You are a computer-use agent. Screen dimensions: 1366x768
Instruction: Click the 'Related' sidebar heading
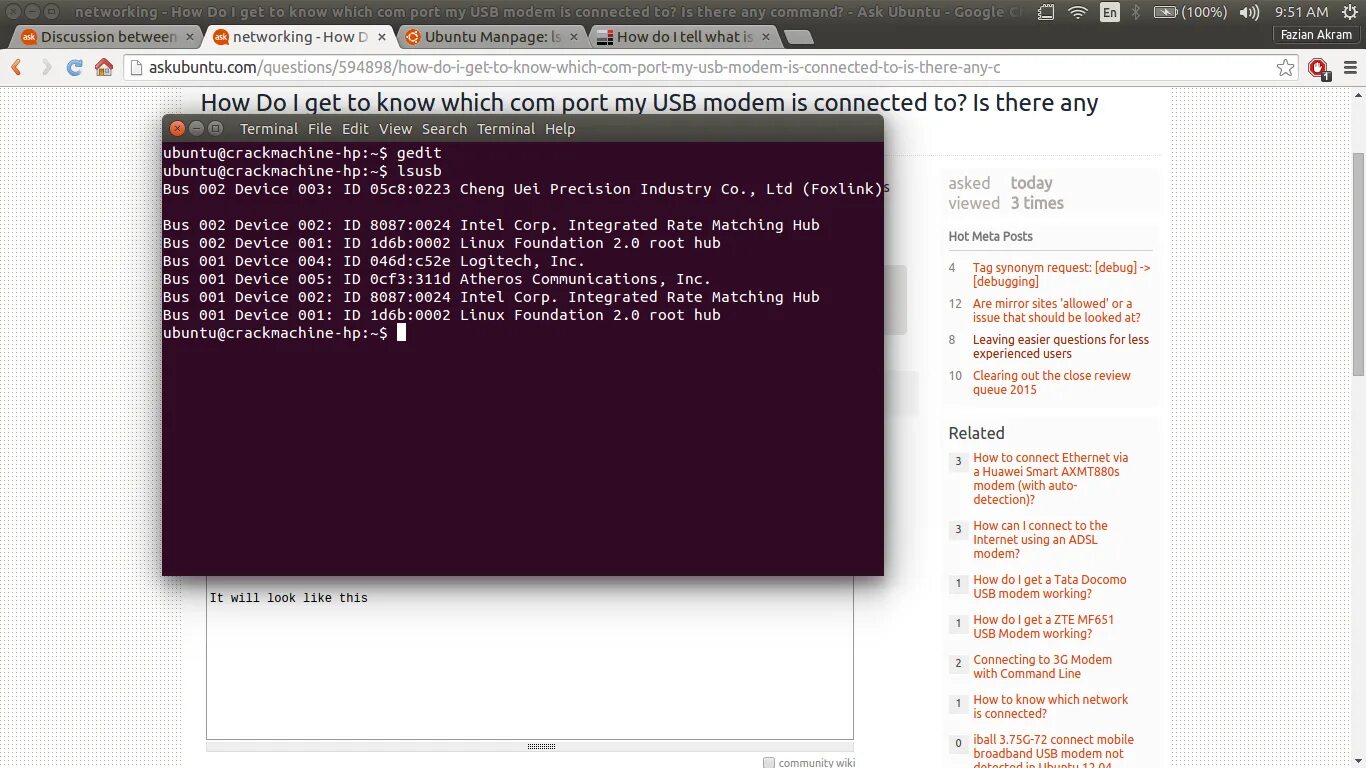pyautogui.click(x=976, y=433)
